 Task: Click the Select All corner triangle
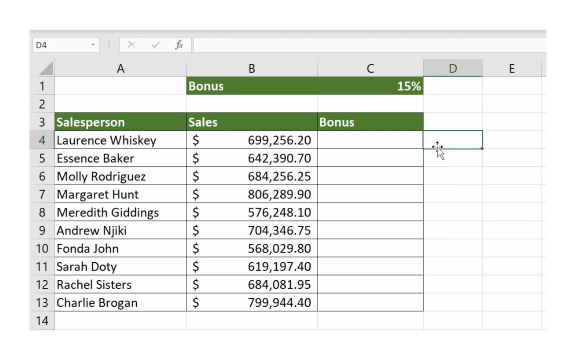click(x=46, y=68)
